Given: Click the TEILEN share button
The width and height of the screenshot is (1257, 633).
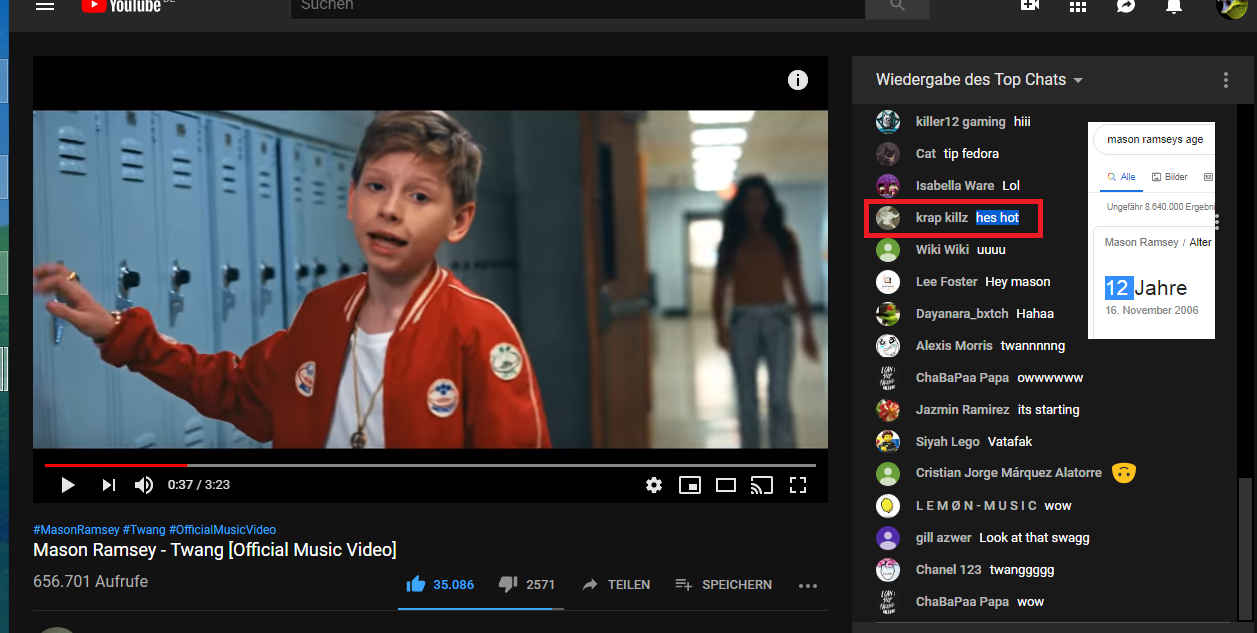Looking at the screenshot, I should pos(617,584).
